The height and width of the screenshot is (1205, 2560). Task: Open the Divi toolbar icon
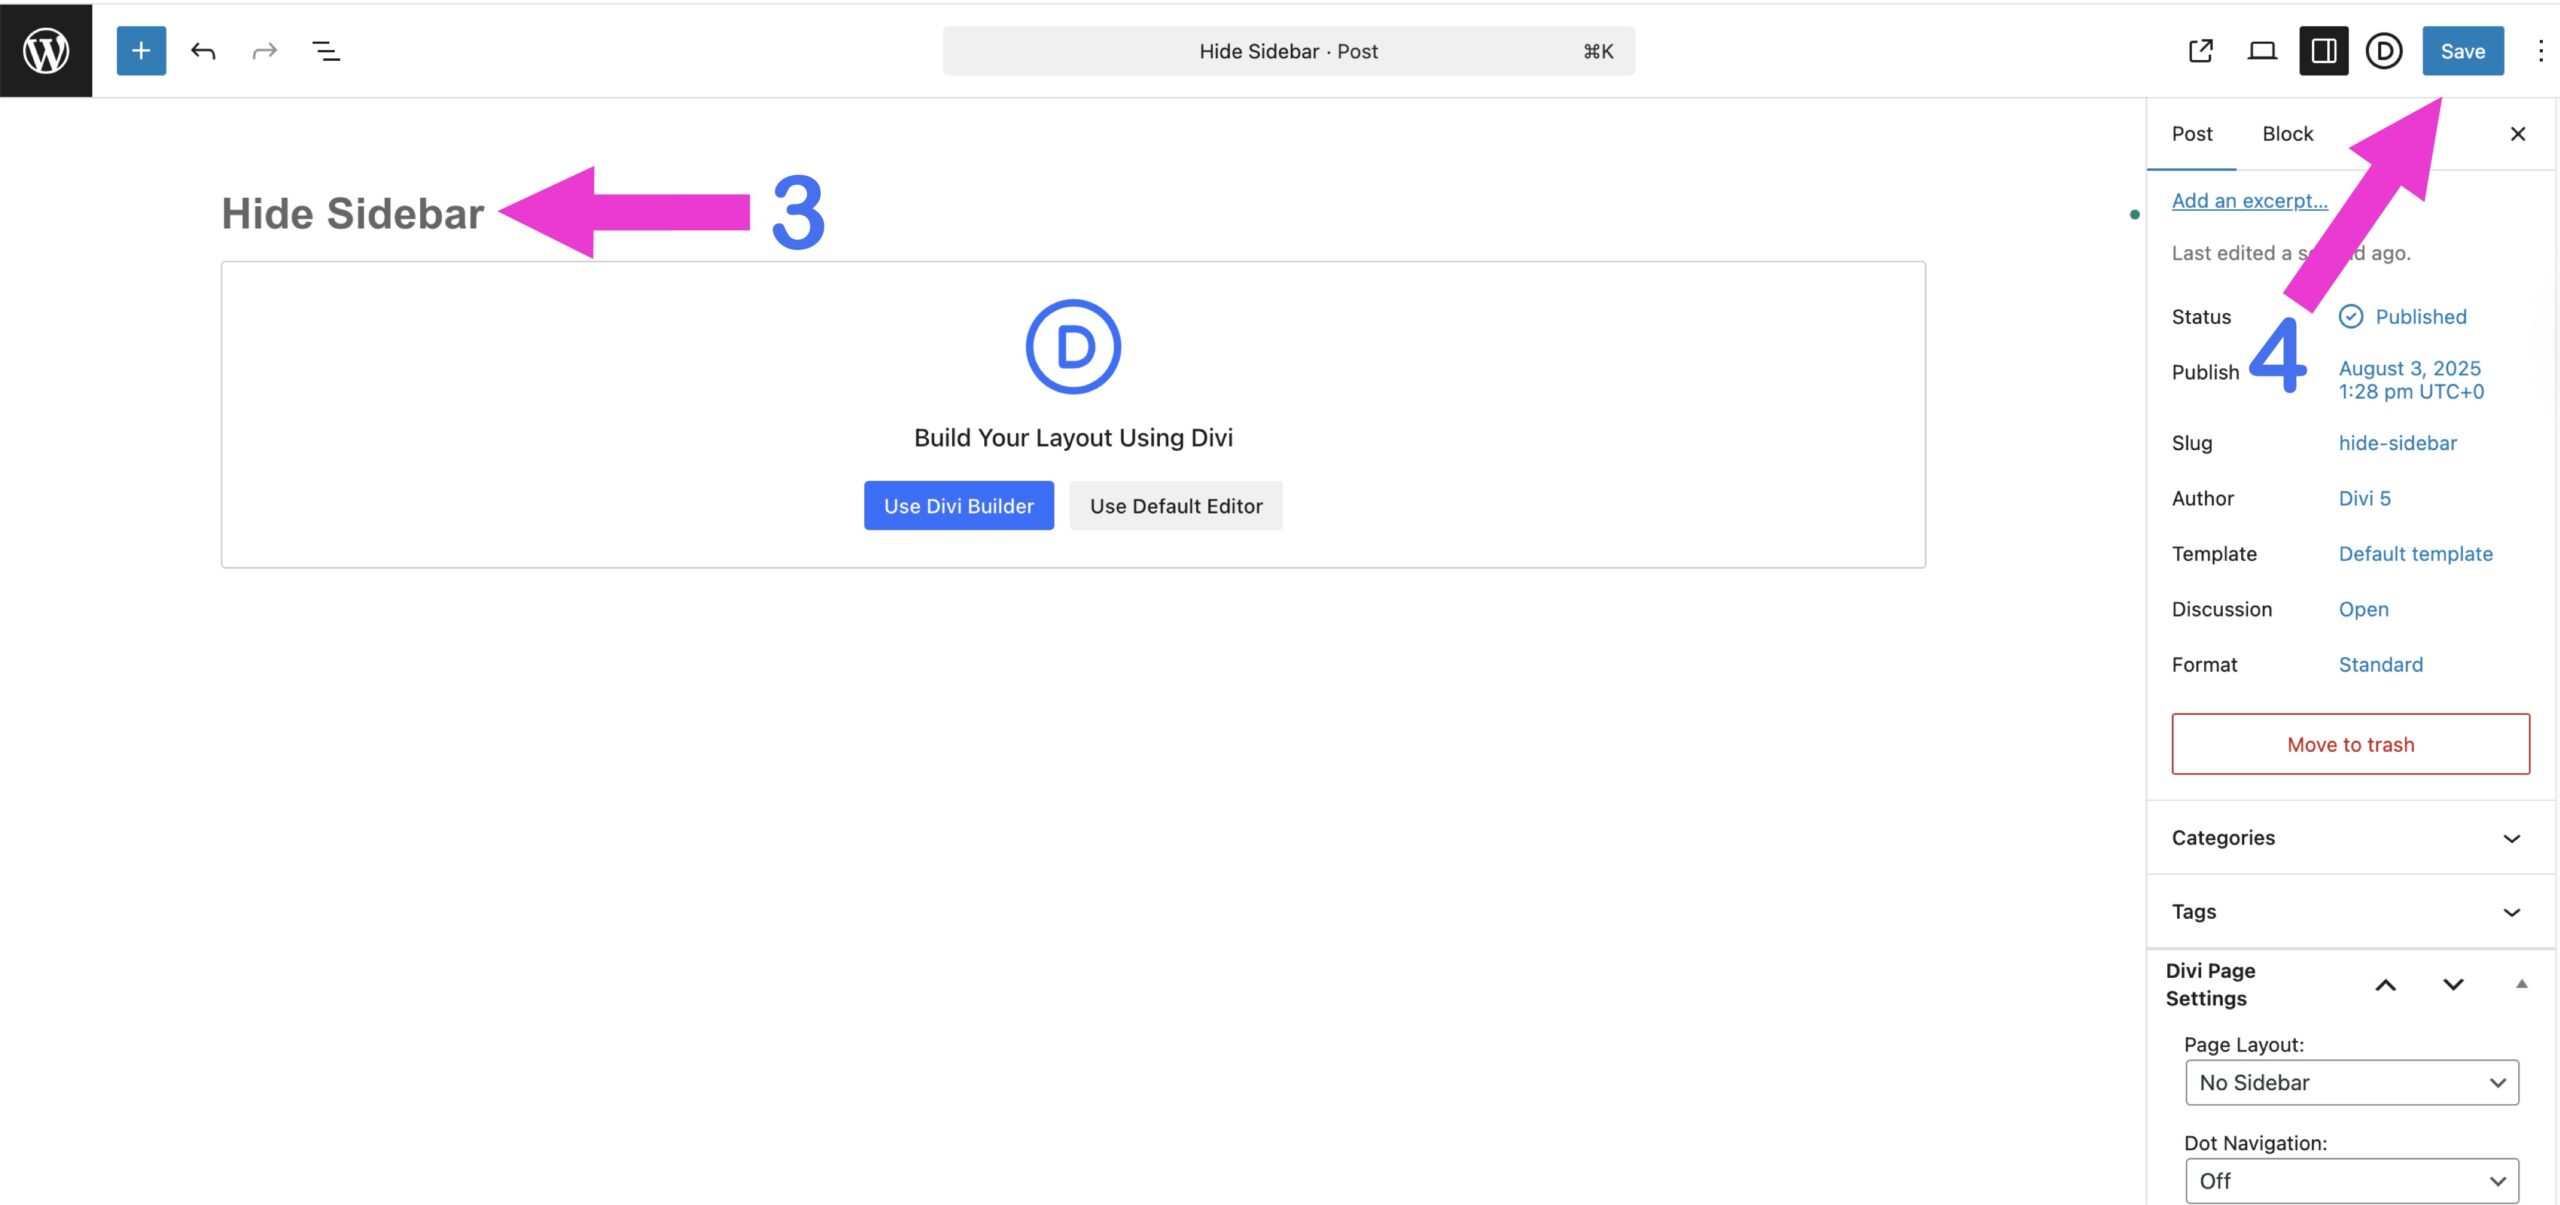tap(2384, 51)
